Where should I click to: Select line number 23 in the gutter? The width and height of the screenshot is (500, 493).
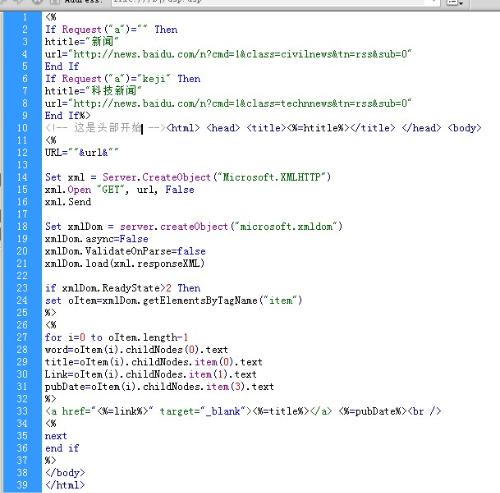tap(22, 288)
